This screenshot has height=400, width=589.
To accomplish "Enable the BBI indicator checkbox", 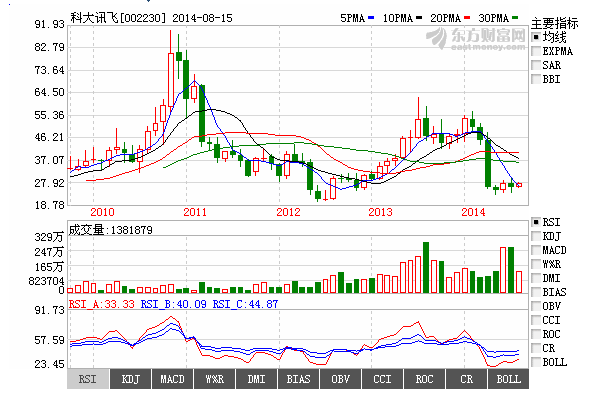I will (536, 79).
